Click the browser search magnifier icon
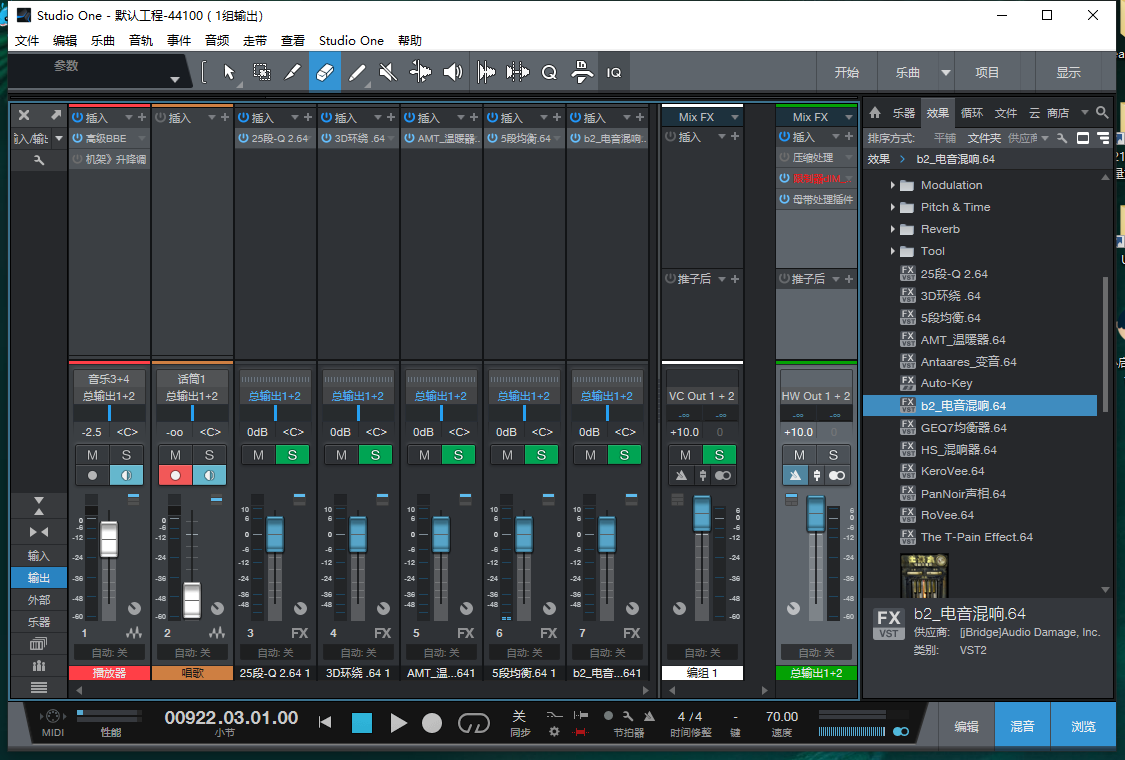Viewport: 1125px width, 760px height. click(x=1103, y=113)
